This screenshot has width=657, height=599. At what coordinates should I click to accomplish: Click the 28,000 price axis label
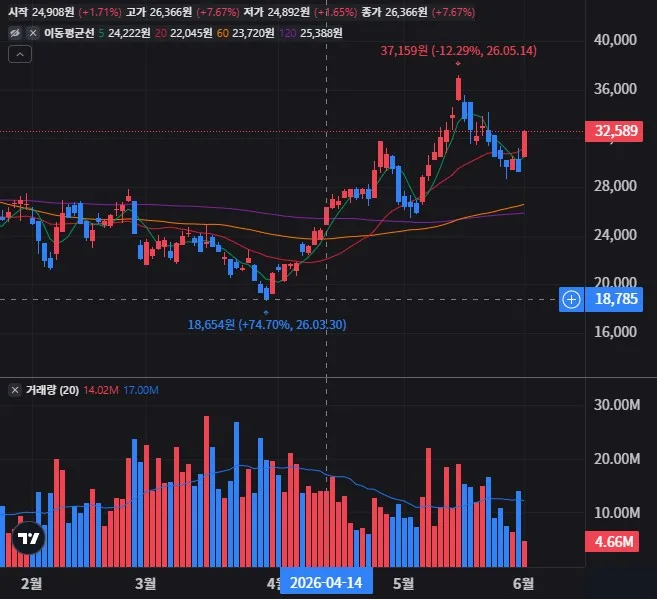tap(615, 186)
